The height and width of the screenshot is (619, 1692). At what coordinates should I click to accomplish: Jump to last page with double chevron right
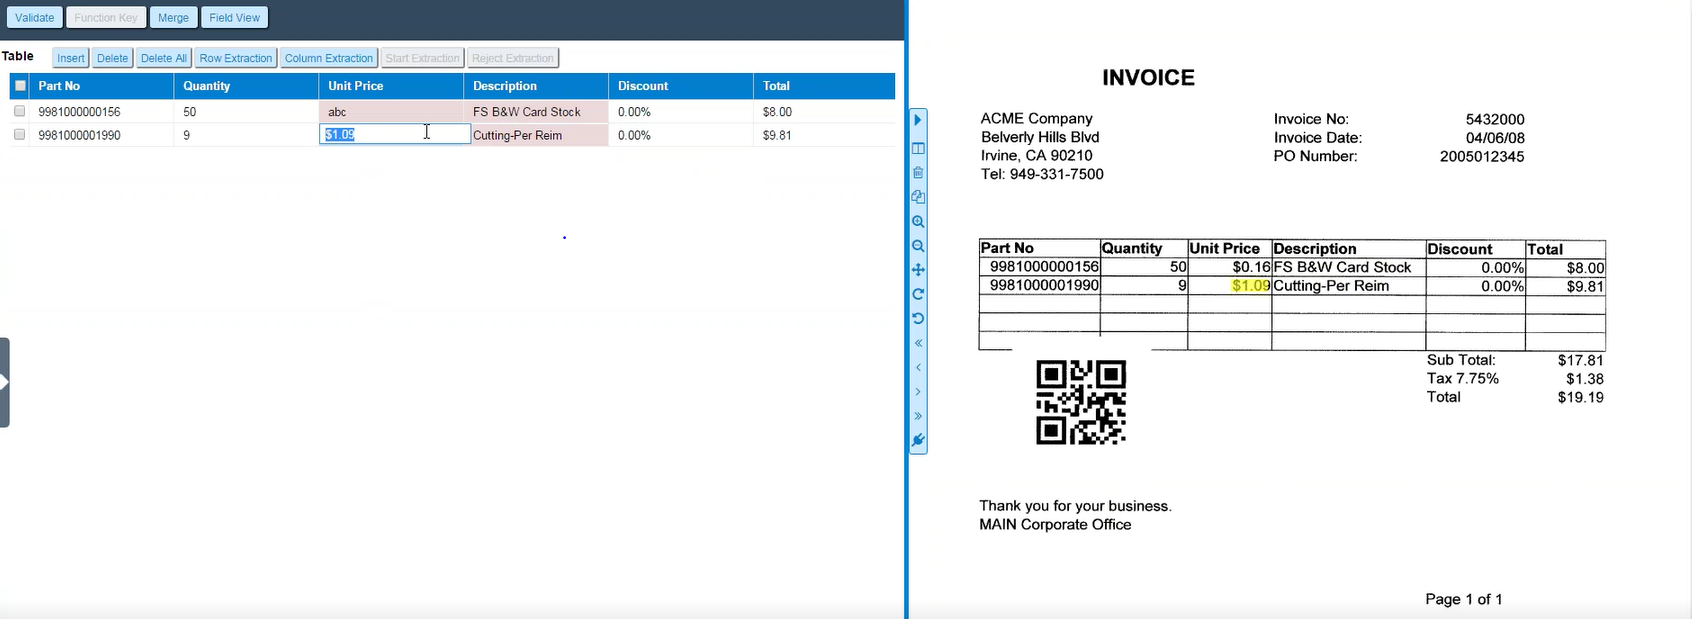pos(918,416)
